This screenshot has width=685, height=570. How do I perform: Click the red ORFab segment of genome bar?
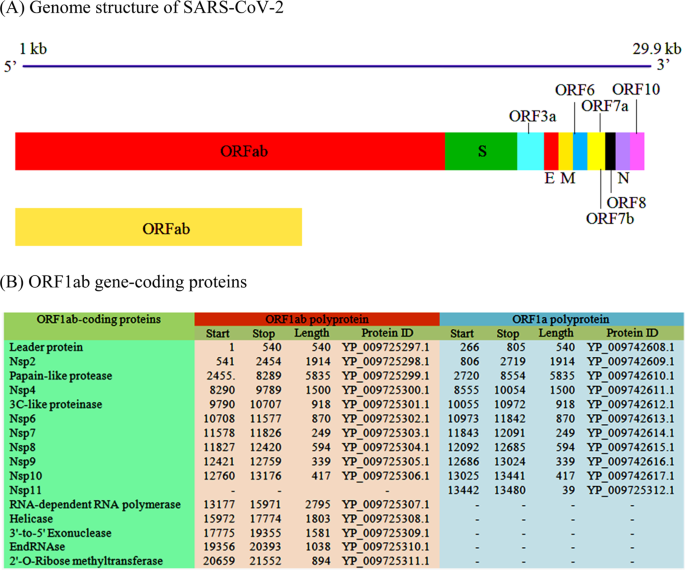230,151
